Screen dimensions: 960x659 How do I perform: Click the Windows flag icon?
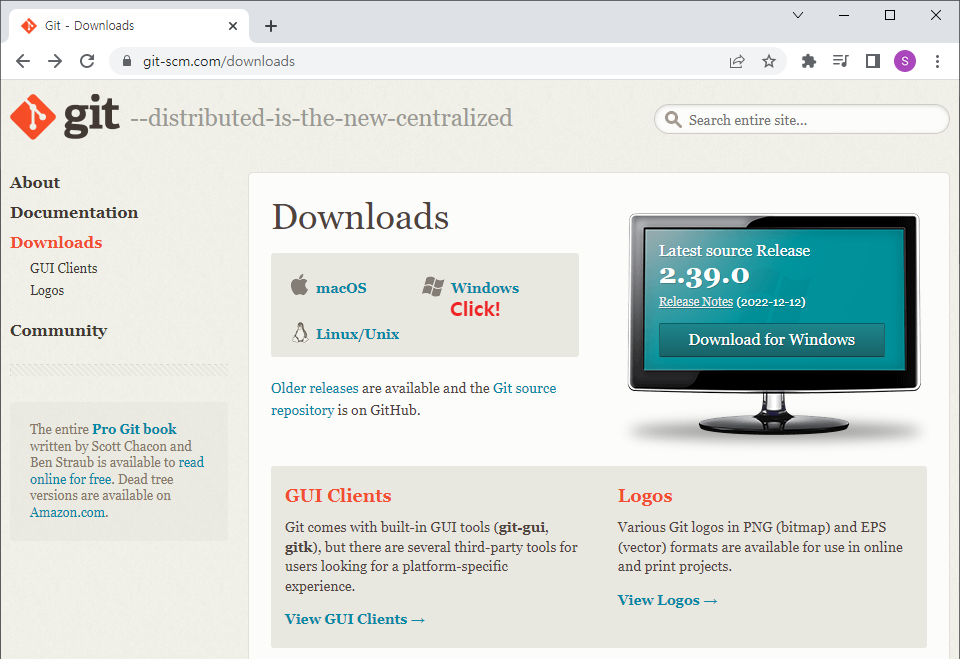pos(433,286)
